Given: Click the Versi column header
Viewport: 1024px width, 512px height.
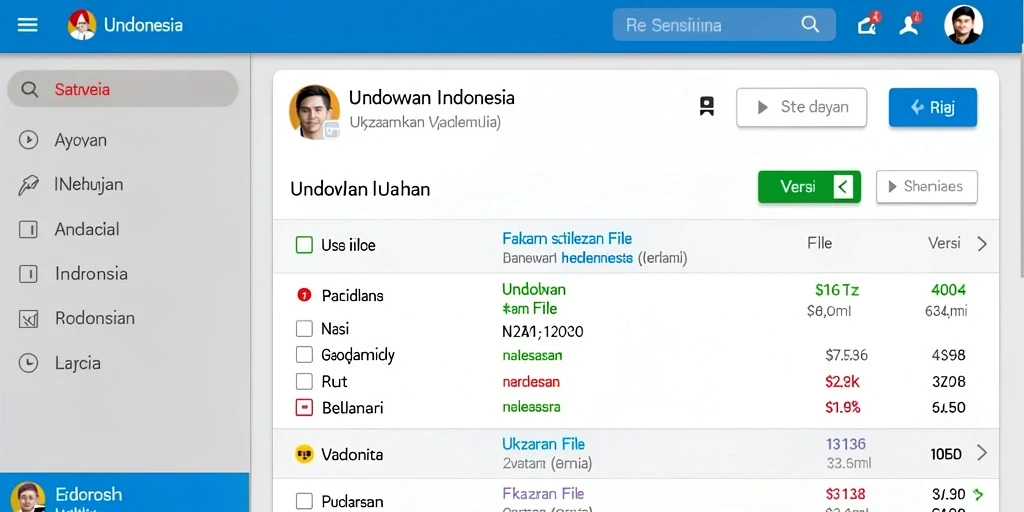Looking at the screenshot, I should 944,244.
